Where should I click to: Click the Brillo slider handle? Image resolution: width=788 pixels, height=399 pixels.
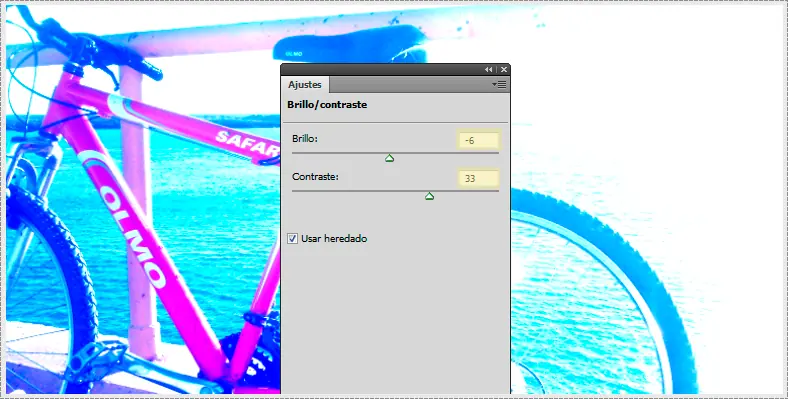(389, 158)
